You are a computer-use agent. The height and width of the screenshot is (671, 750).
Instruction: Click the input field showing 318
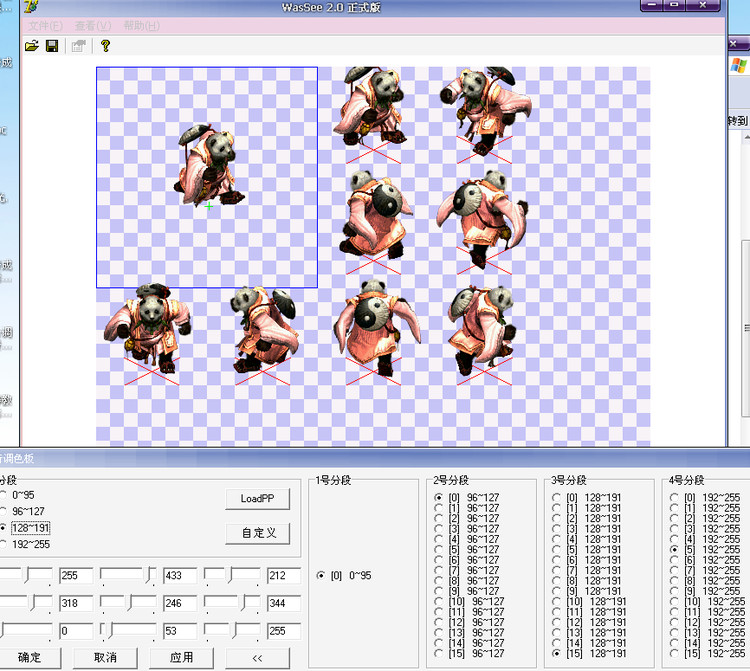click(x=76, y=603)
